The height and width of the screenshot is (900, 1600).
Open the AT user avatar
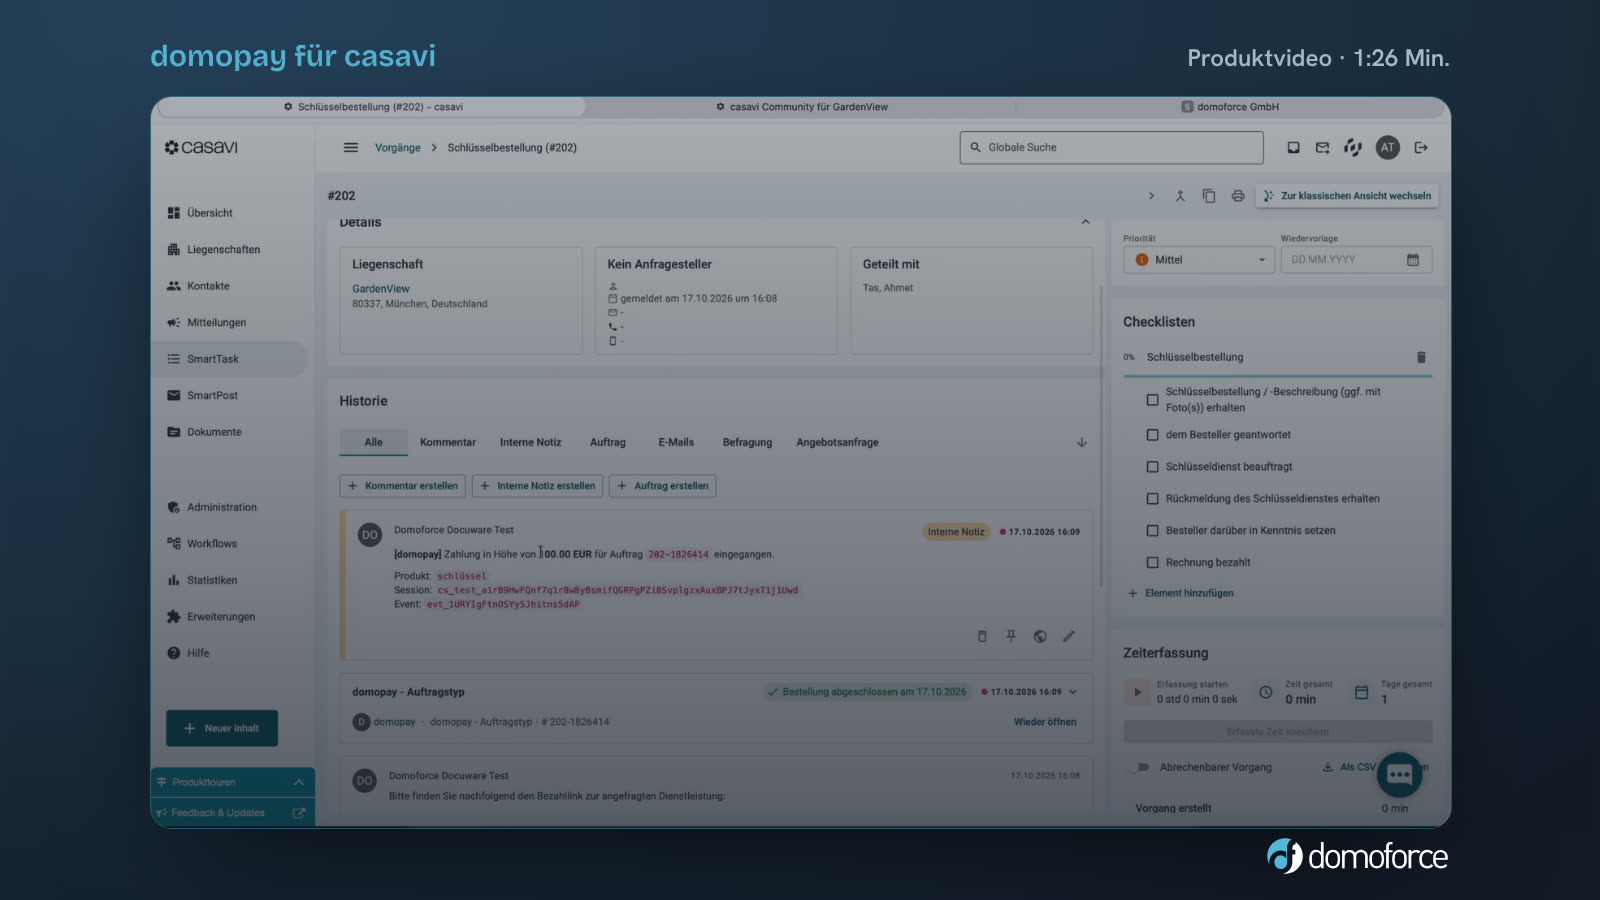[1387, 148]
